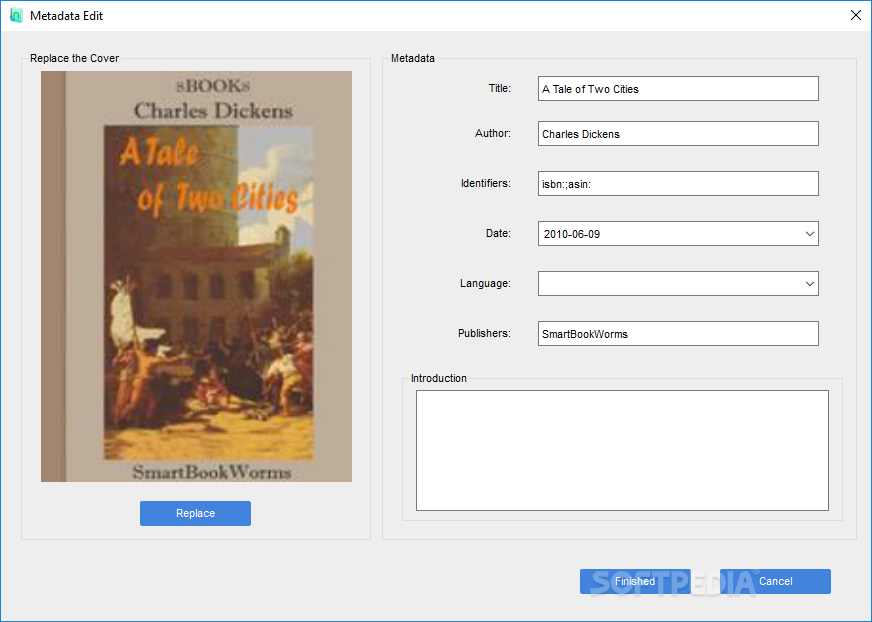Image resolution: width=872 pixels, height=622 pixels.
Task: Open the Date dropdown arrow
Action: click(810, 234)
